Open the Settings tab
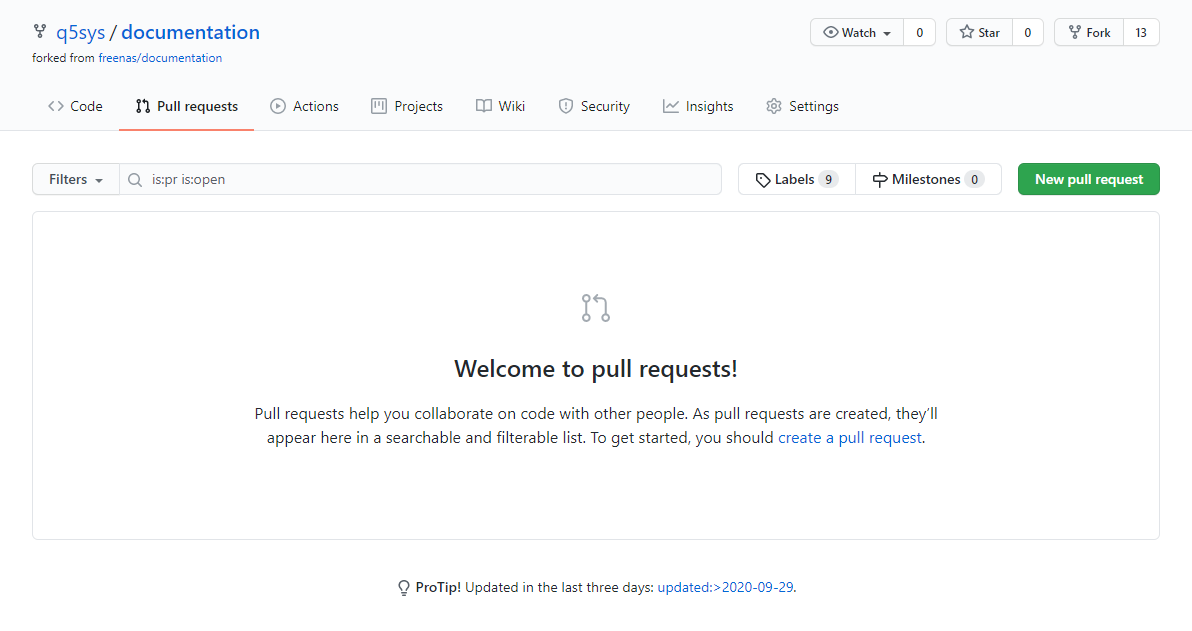 [x=802, y=106]
